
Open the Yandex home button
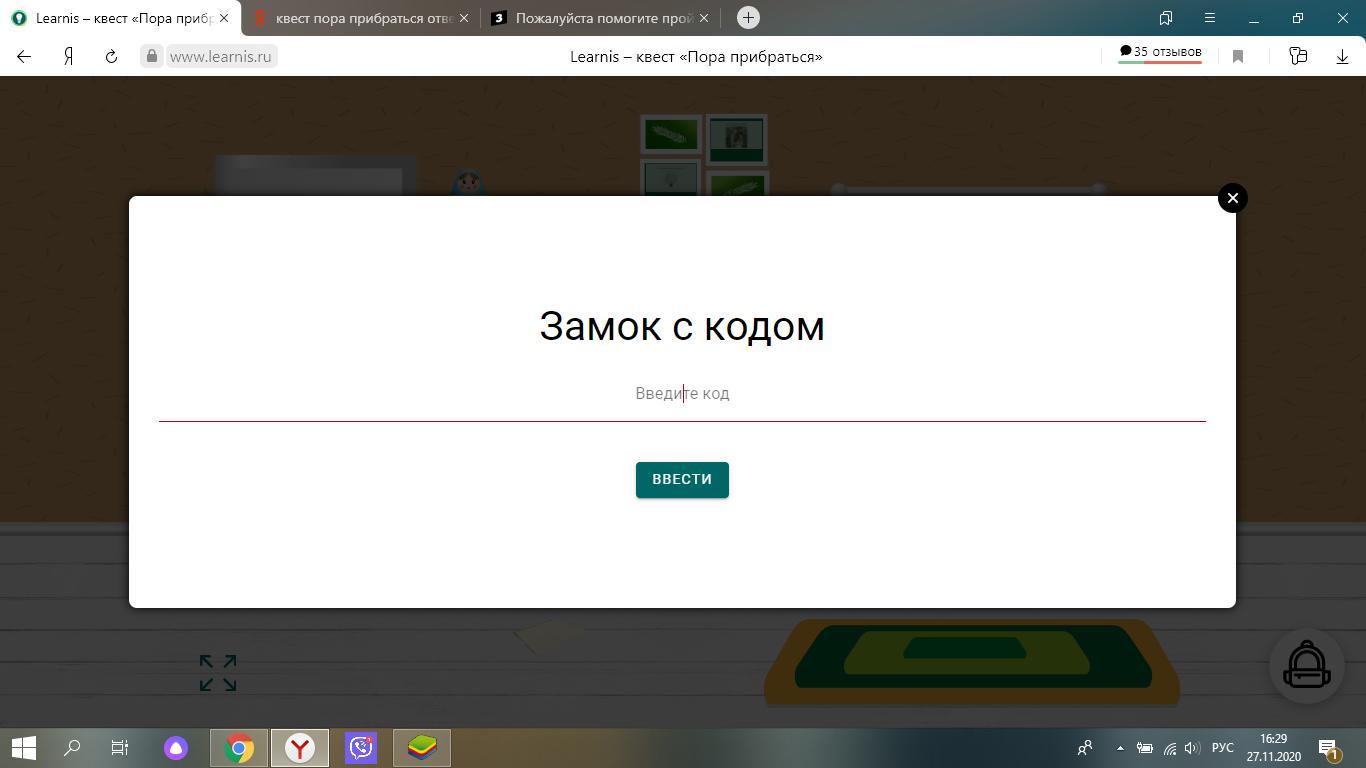click(68, 57)
